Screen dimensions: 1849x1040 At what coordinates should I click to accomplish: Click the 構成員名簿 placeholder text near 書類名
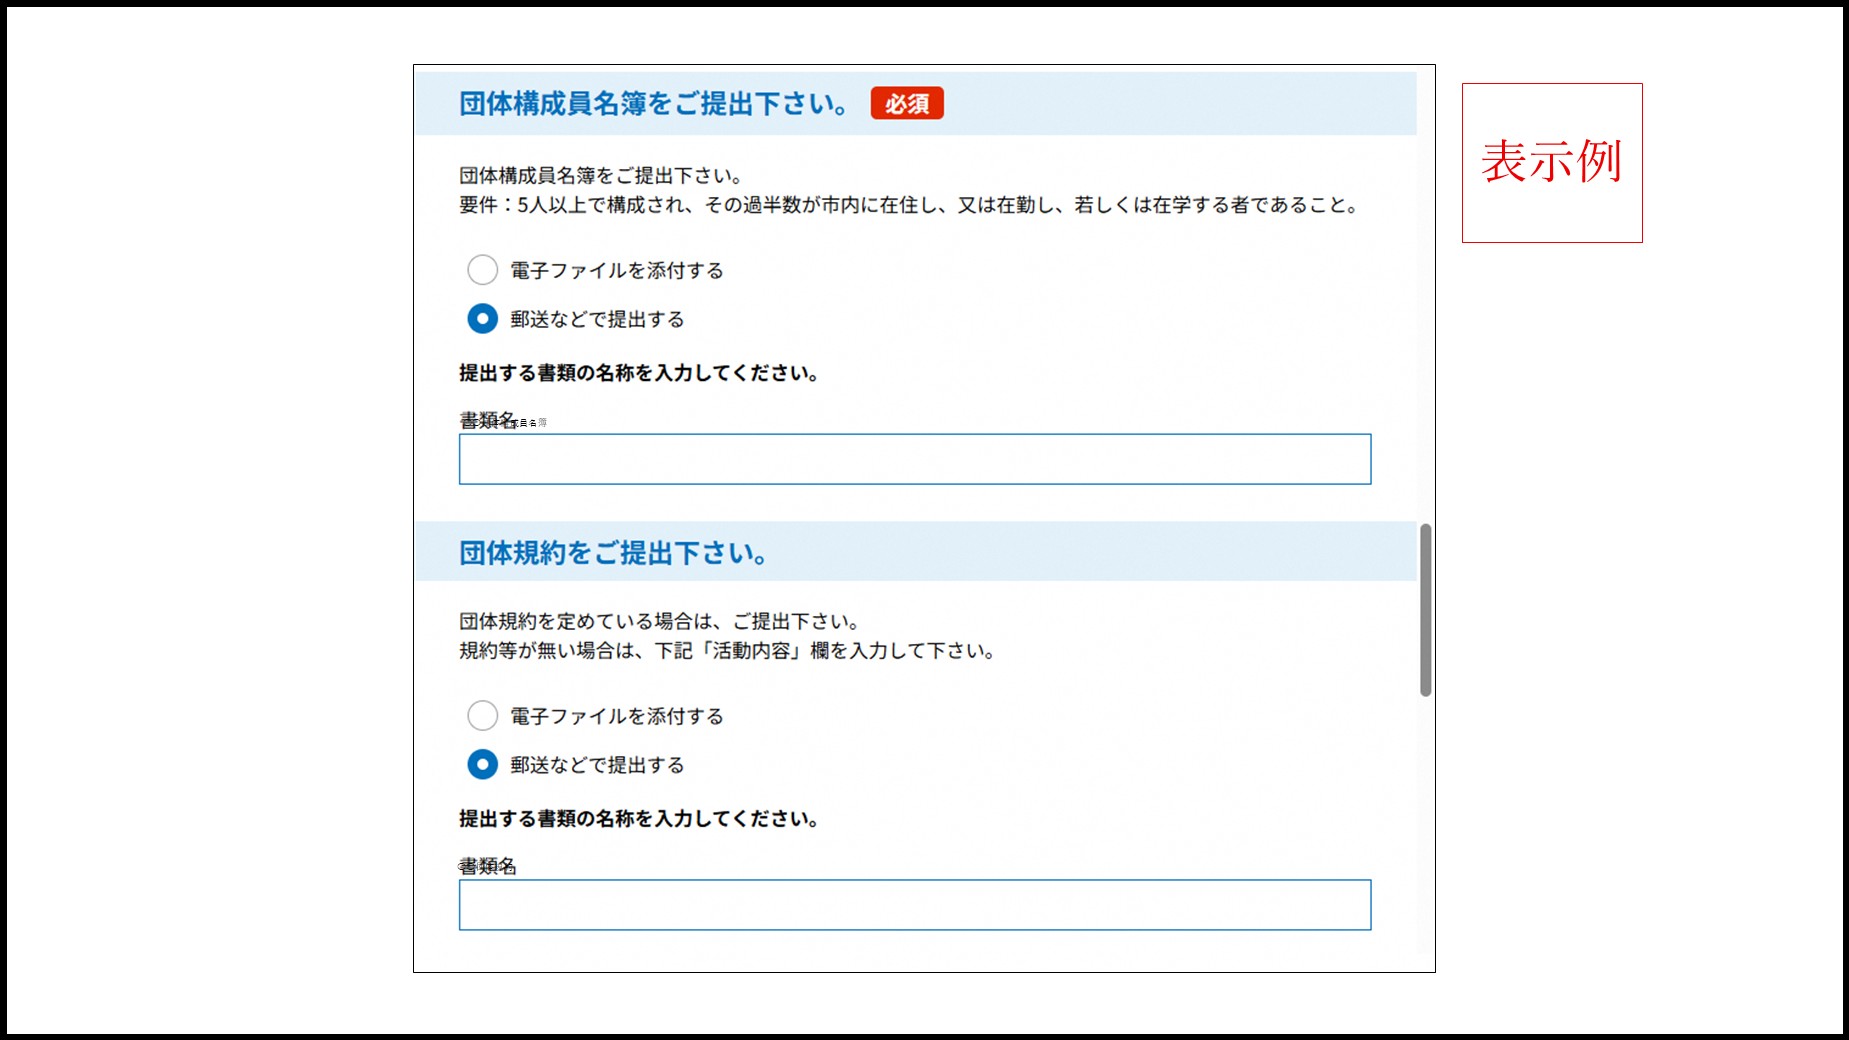[534, 421]
